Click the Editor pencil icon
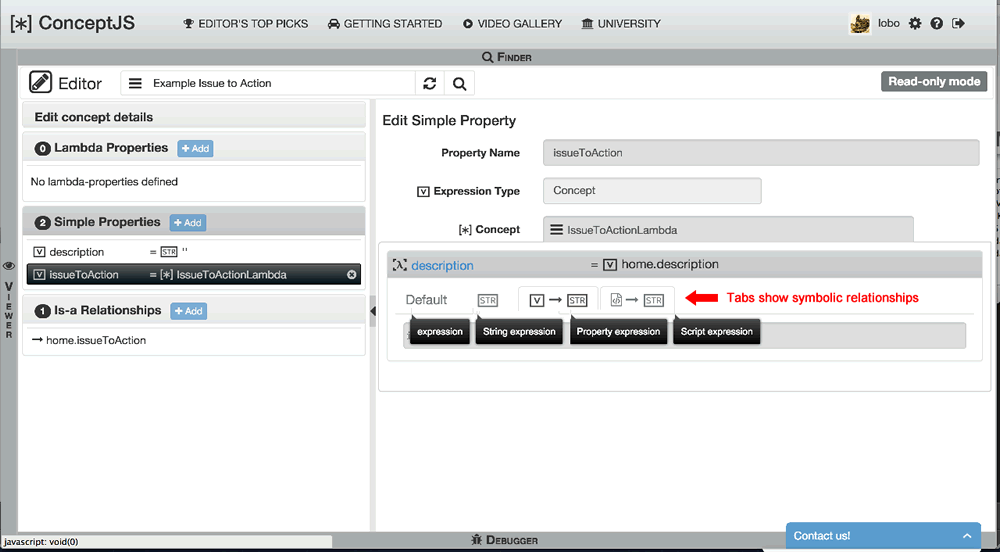Image resolution: width=1000 pixels, height=552 pixels. click(41, 83)
